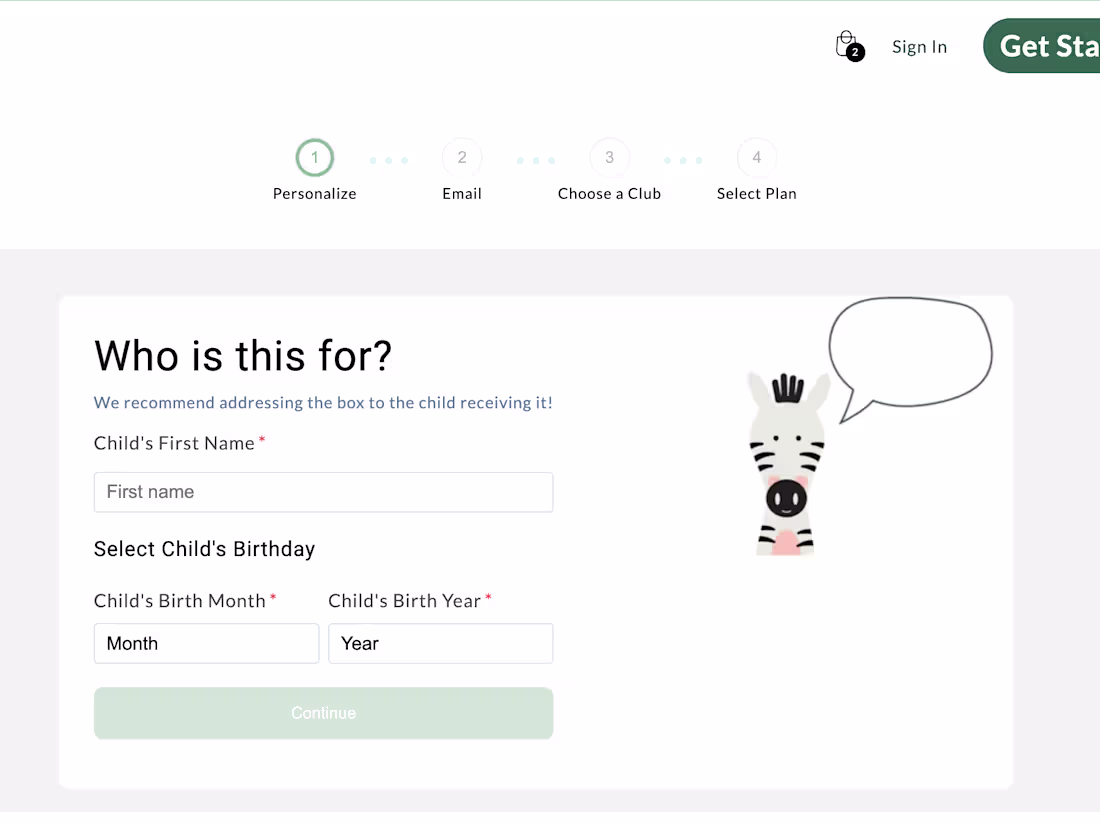The height and width of the screenshot is (825, 1100).
Task: Click the zebra mascot illustration
Action: click(x=787, y=460)
